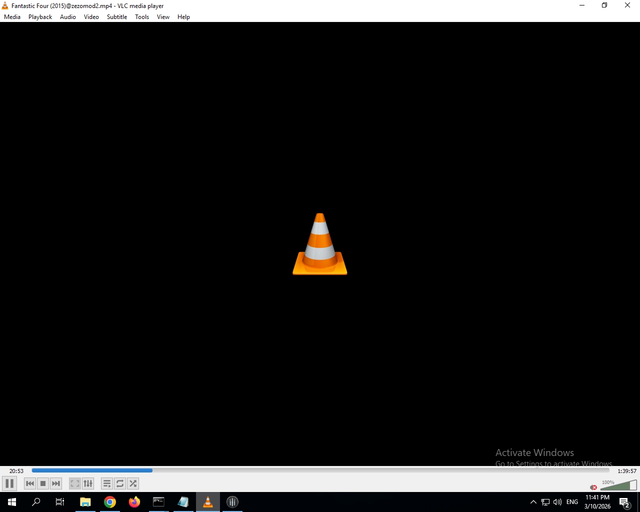This screenshot has height=512, width=640.
Task: Open the Help menu
Action: coord(183,17)
